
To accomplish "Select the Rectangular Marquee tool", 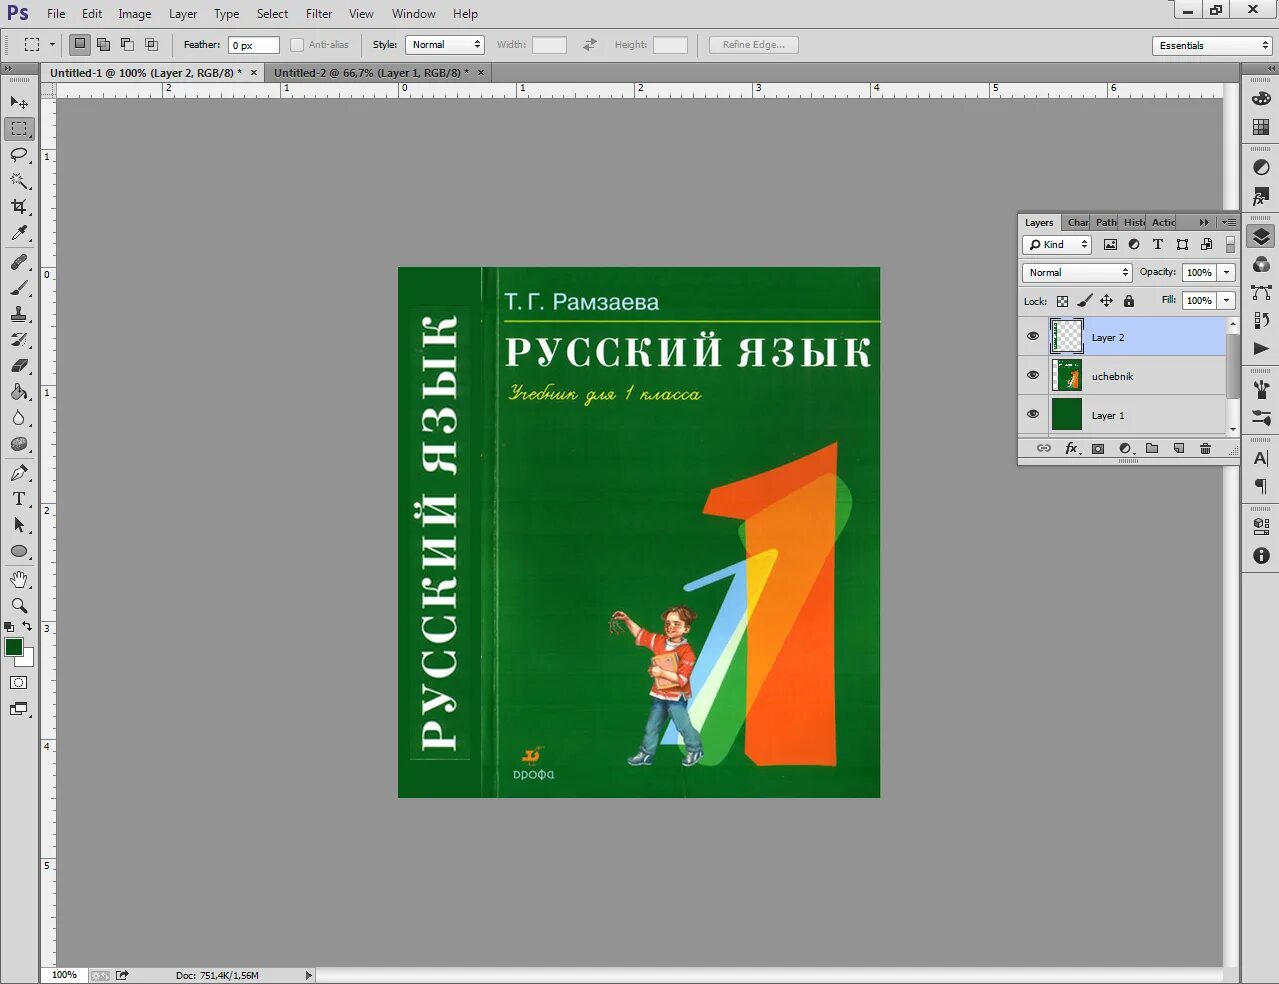I will tap(19, 129).
